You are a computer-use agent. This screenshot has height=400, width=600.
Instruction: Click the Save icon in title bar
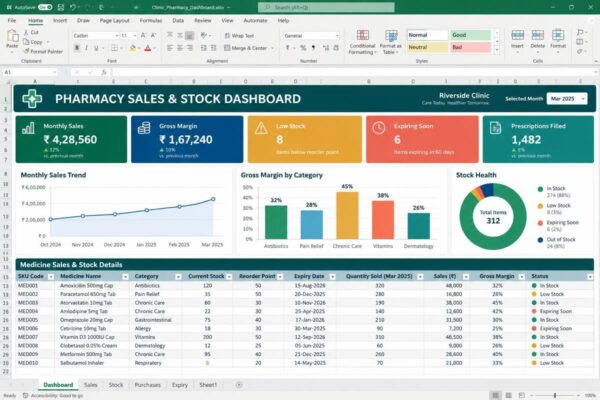(60, 7)
